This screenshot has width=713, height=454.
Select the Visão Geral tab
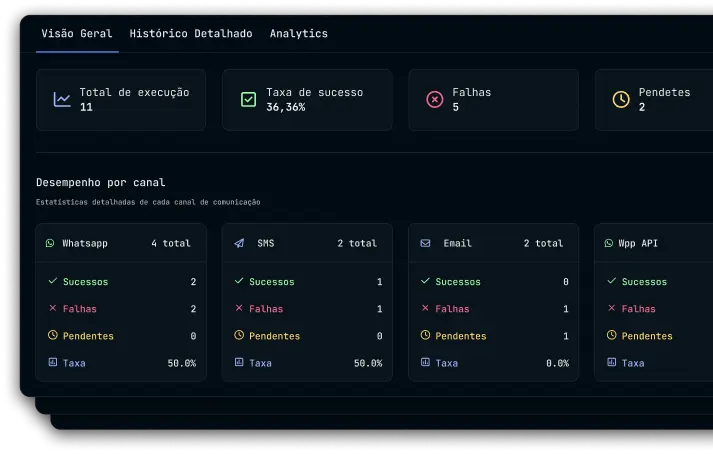pyautogui.click(x=76, y=33)
